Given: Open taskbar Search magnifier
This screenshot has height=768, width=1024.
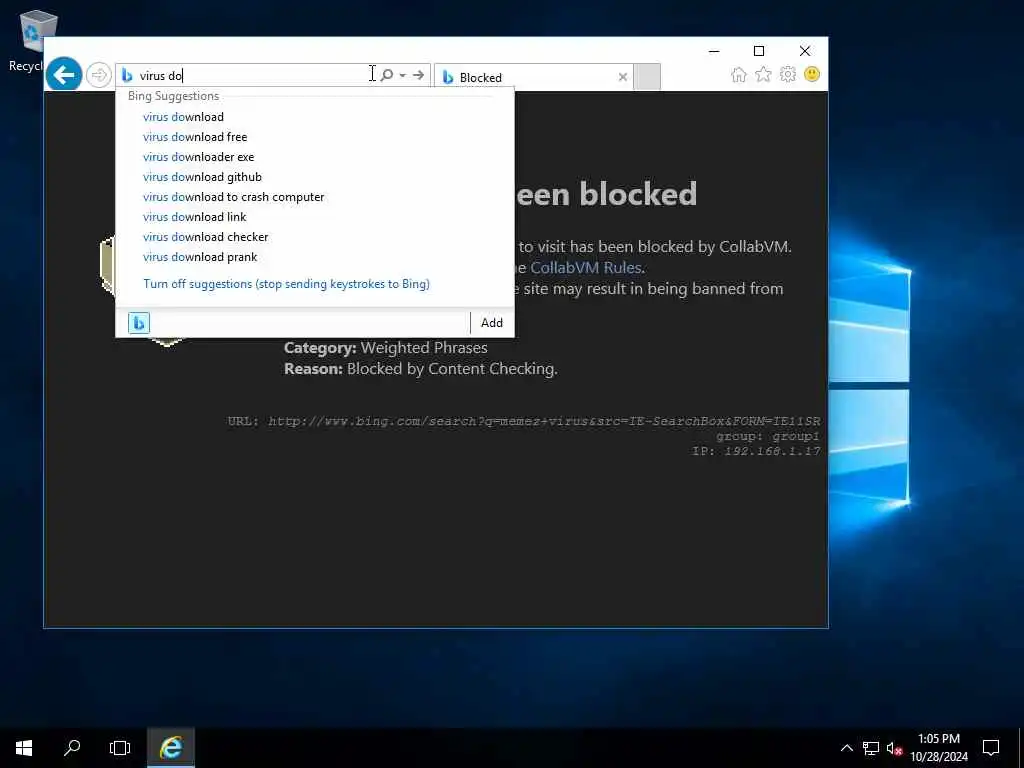Looking at the screenshot, I should coord(72,748).
